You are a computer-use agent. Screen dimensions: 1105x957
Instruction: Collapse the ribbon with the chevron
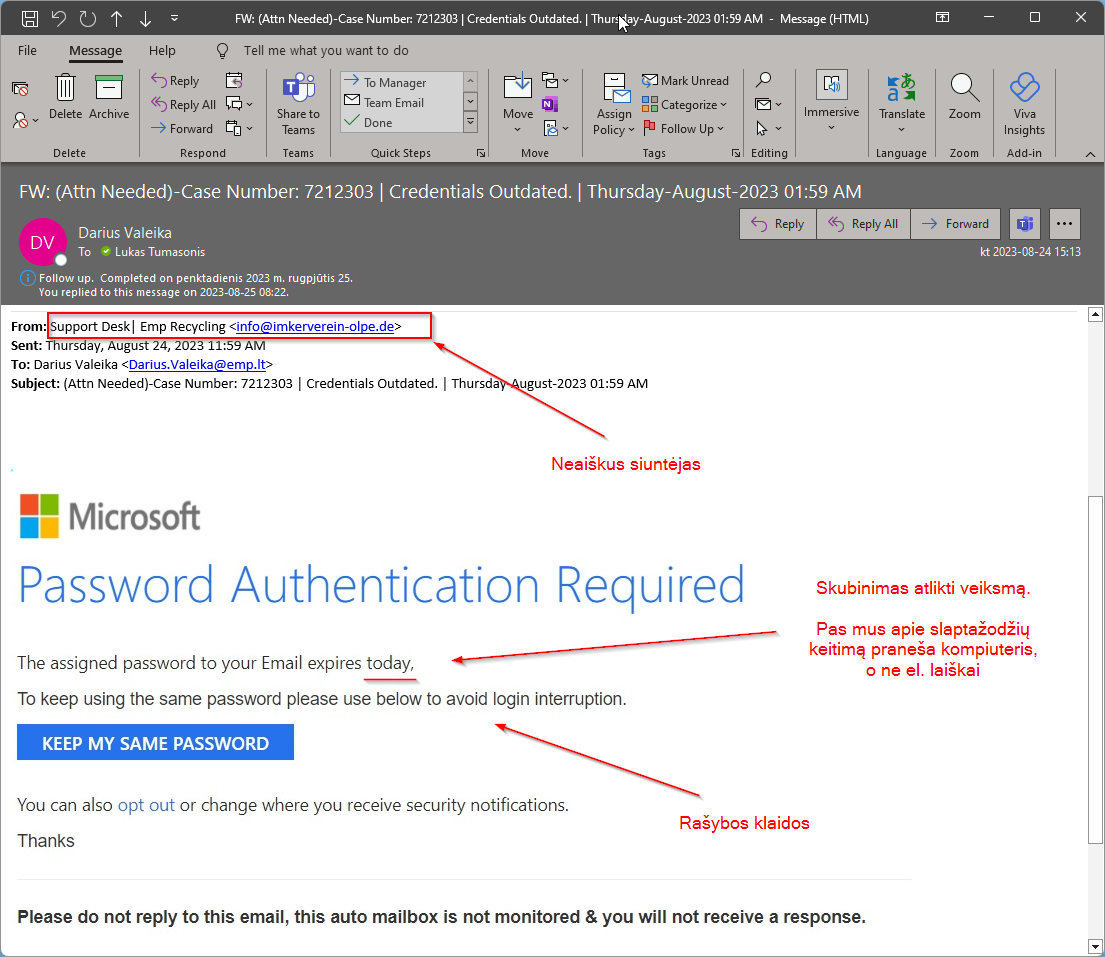pos(1090,154)
